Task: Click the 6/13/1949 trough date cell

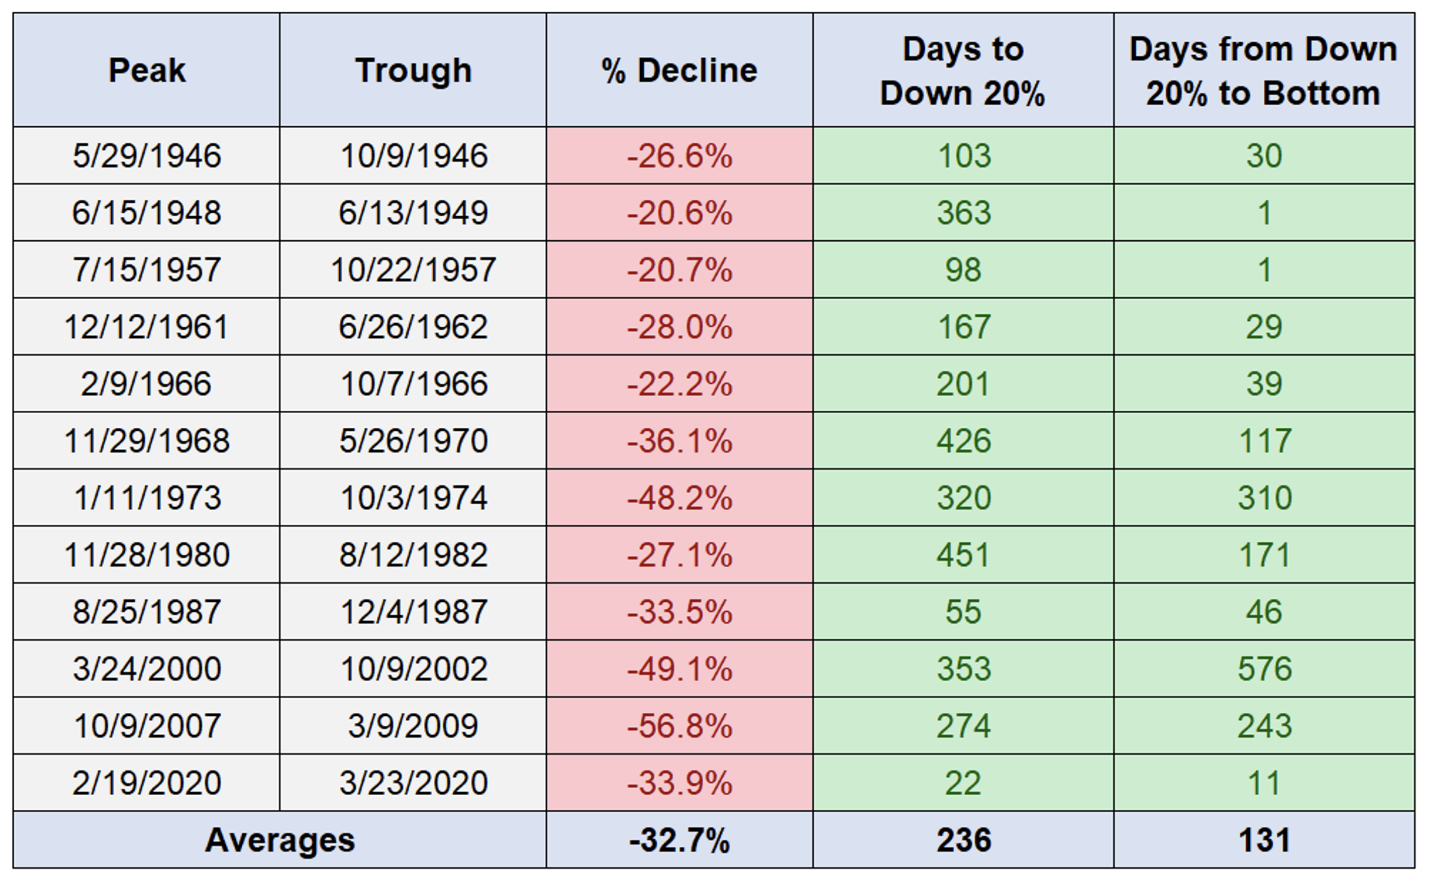Action: 413,213
